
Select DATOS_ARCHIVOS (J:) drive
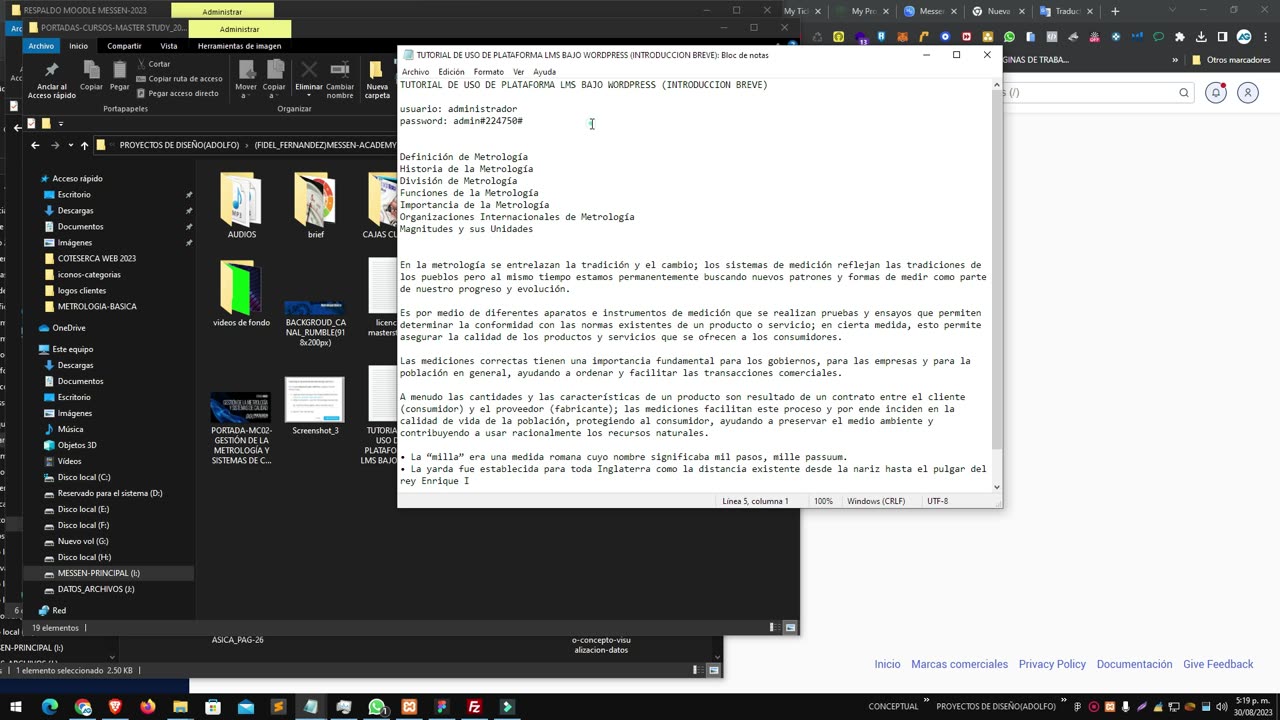click(95, 589)
